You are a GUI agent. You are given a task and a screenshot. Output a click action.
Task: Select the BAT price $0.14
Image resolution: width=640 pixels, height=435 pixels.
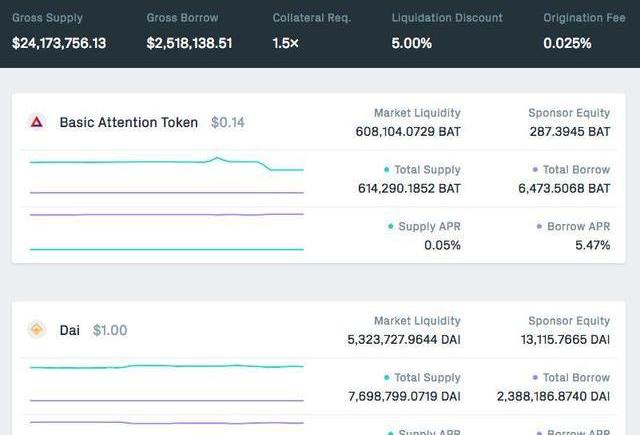[x=228, y=122]
